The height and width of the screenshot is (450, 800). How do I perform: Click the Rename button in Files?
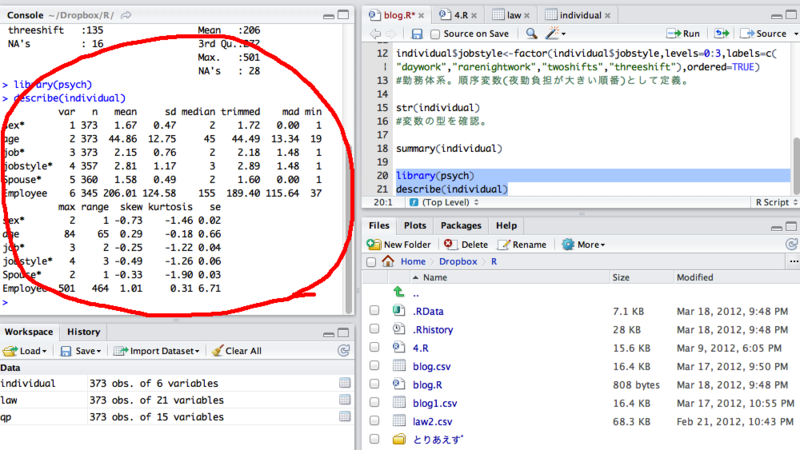522,244
